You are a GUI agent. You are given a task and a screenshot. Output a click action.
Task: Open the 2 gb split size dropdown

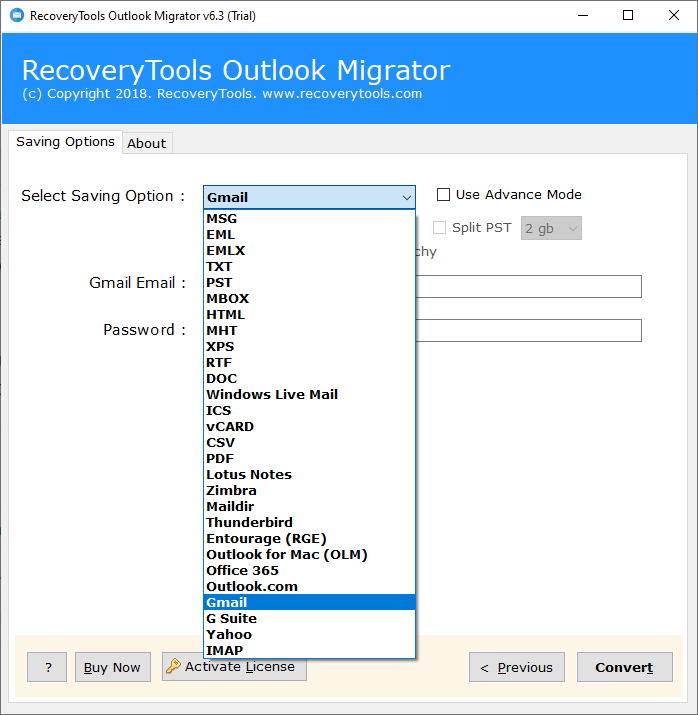coord(551,228)
